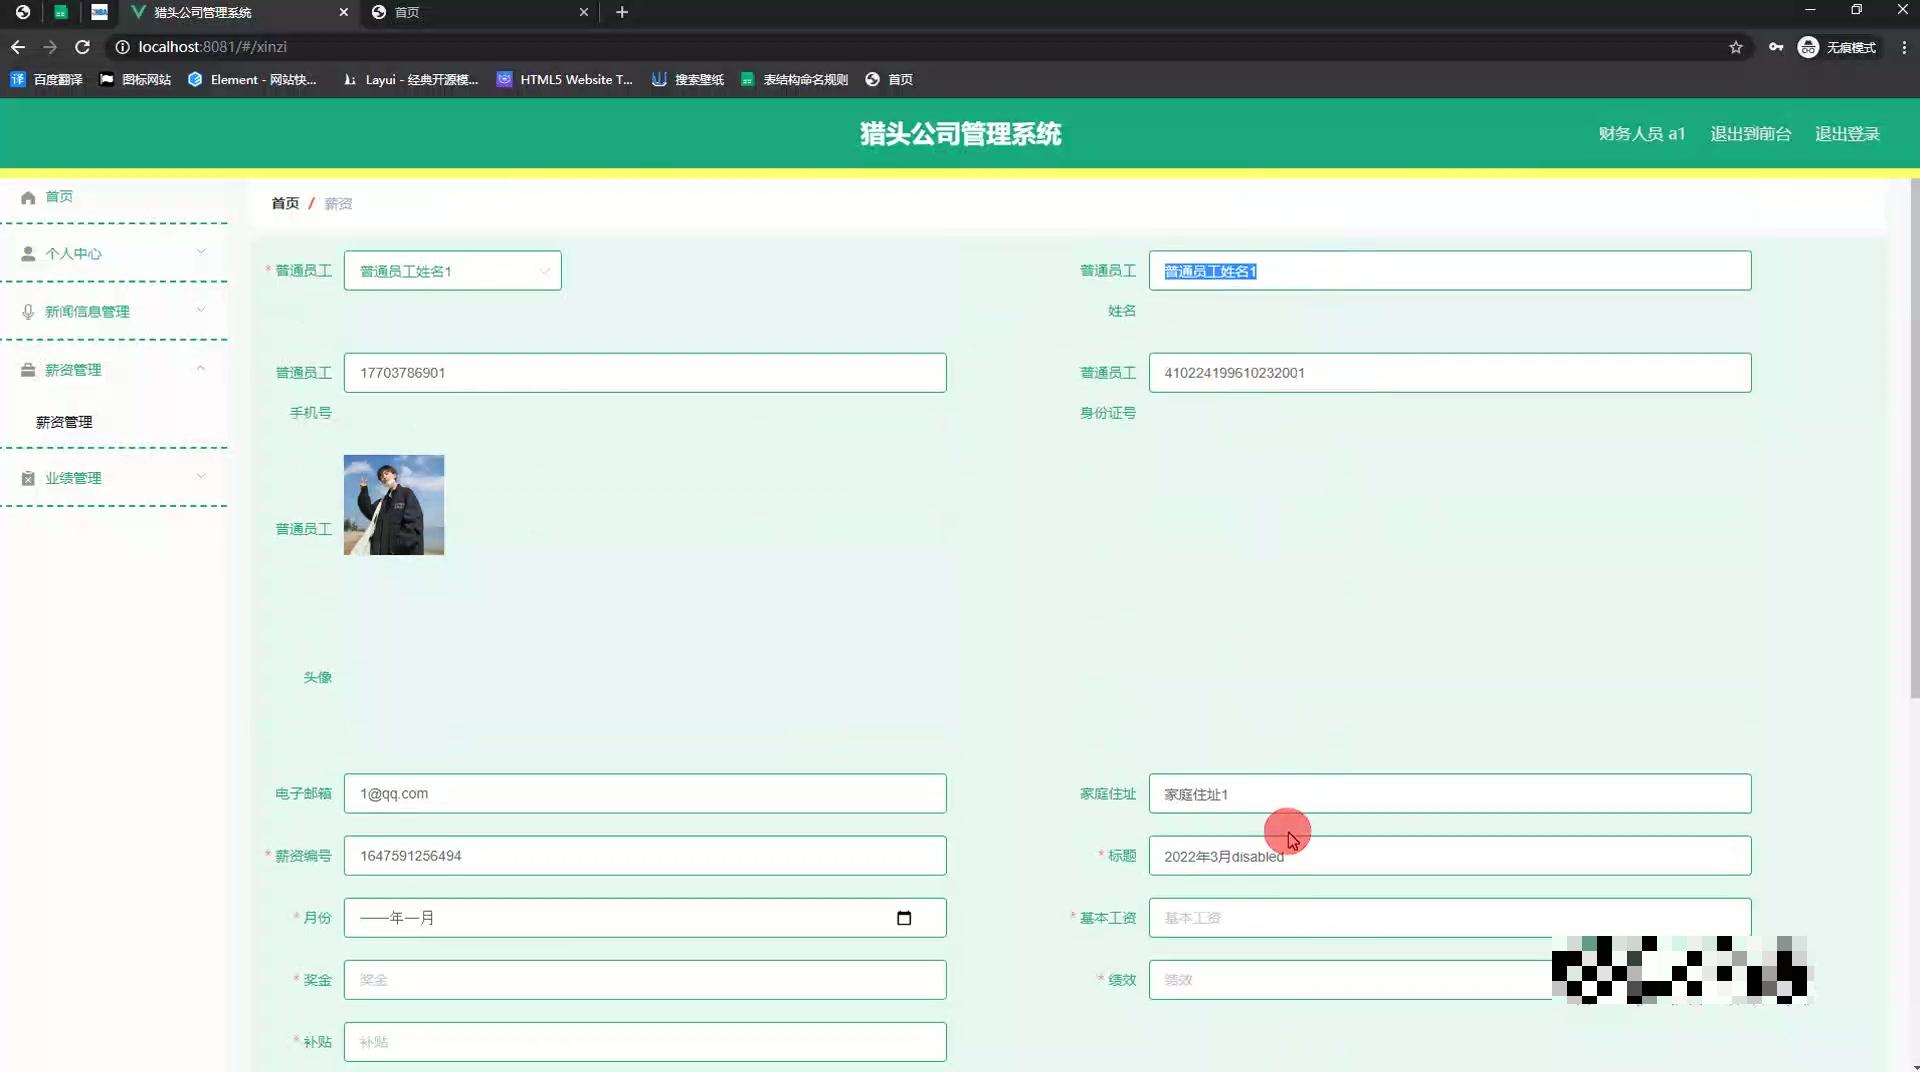The height and width of the screenshot is (1072, 1920).
Task: Click the browser back arrow
Action: coord(18,47)
